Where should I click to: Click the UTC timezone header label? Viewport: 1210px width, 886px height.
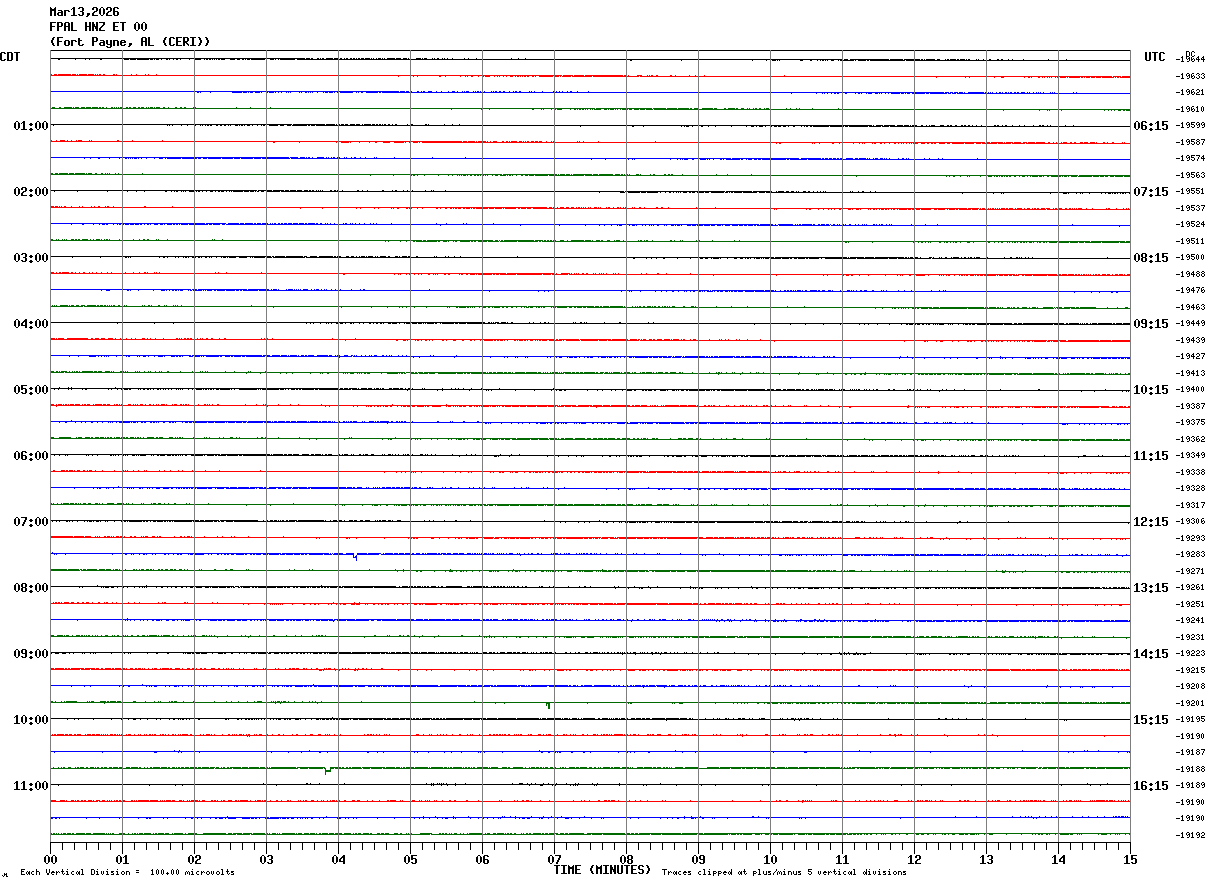pos(1155,57)
